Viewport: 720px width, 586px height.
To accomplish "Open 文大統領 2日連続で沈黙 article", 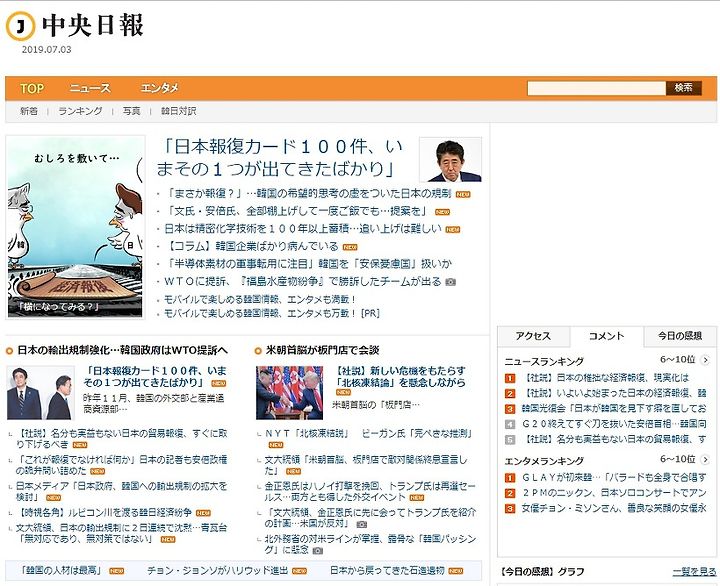I will click(122, 533).
